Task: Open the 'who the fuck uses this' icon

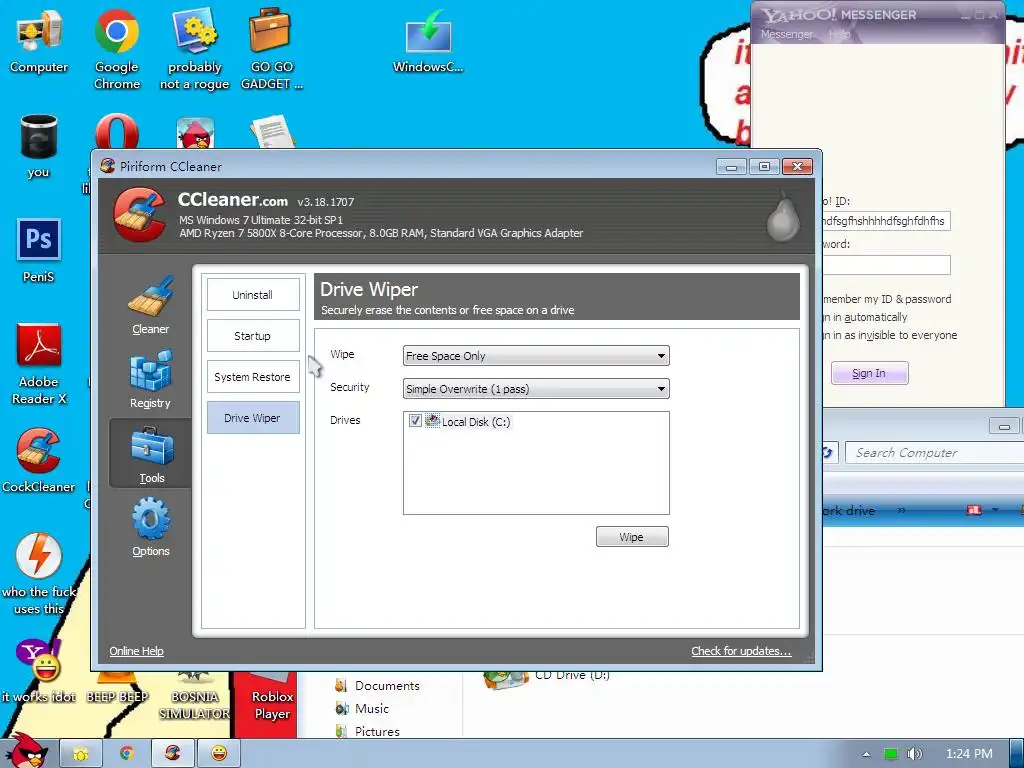Action: 39,575
